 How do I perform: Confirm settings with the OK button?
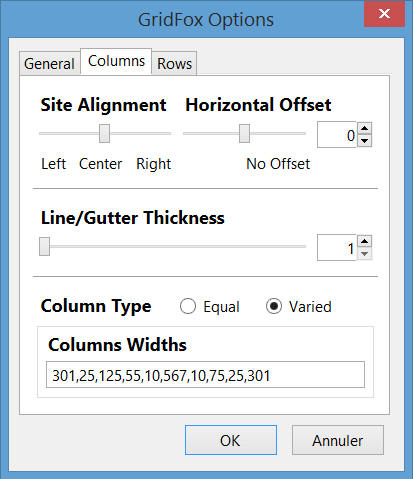pos(231,440)
